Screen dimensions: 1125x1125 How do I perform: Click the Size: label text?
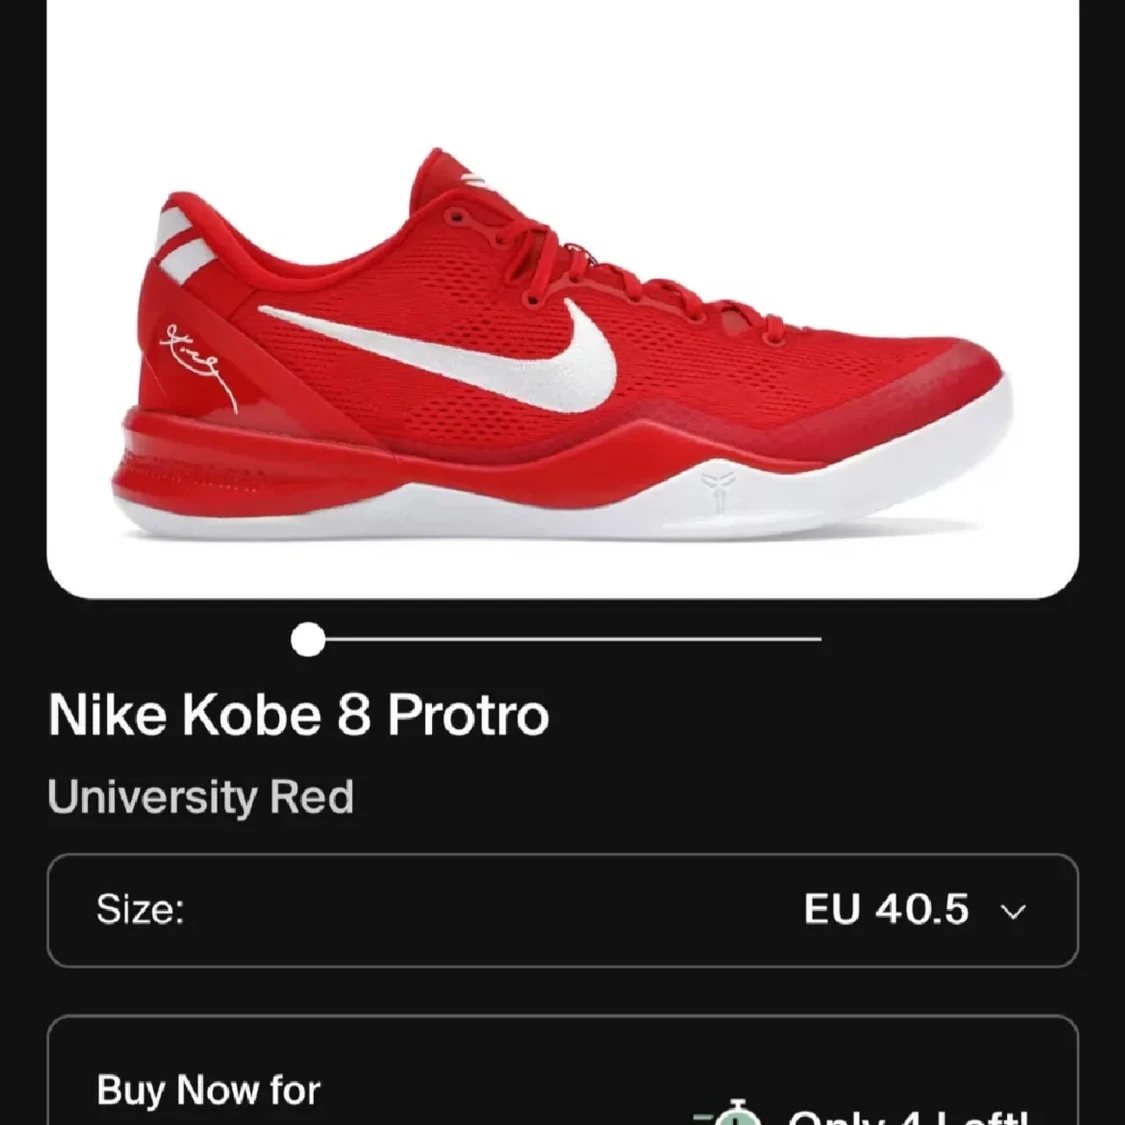pos(141,909)
